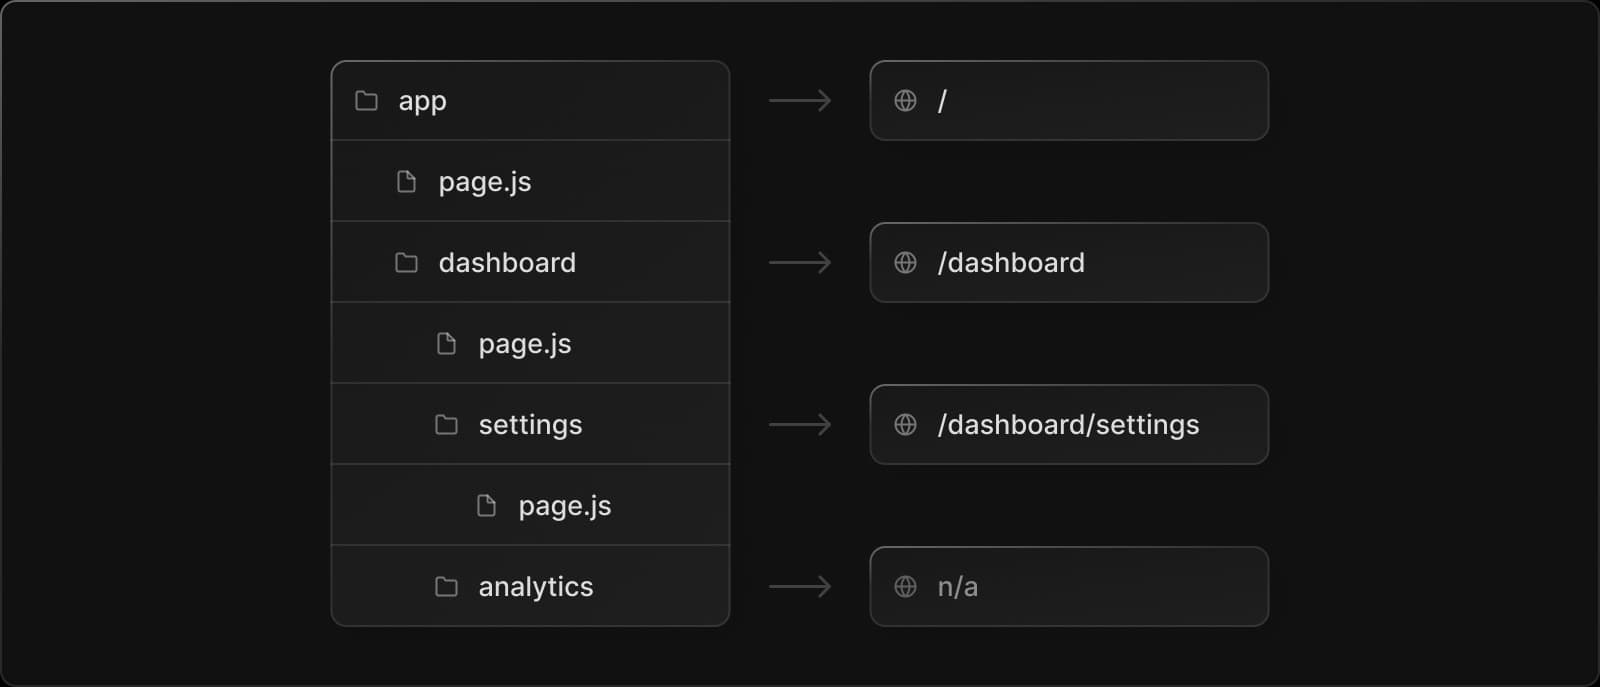Click the file icon next to top-level page.js
This screenshot has height=687, width=1600.
(406, 182)
